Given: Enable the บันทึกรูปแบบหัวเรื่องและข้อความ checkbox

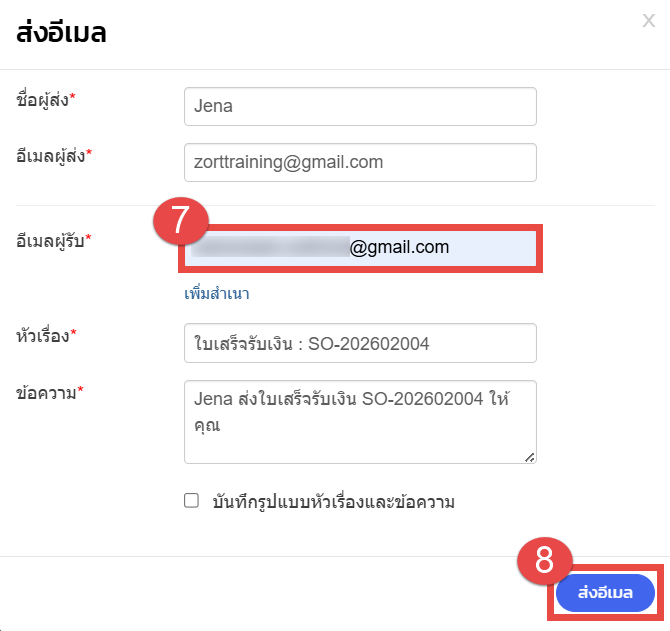Looking at the screenshot, I should click(192, 502).
